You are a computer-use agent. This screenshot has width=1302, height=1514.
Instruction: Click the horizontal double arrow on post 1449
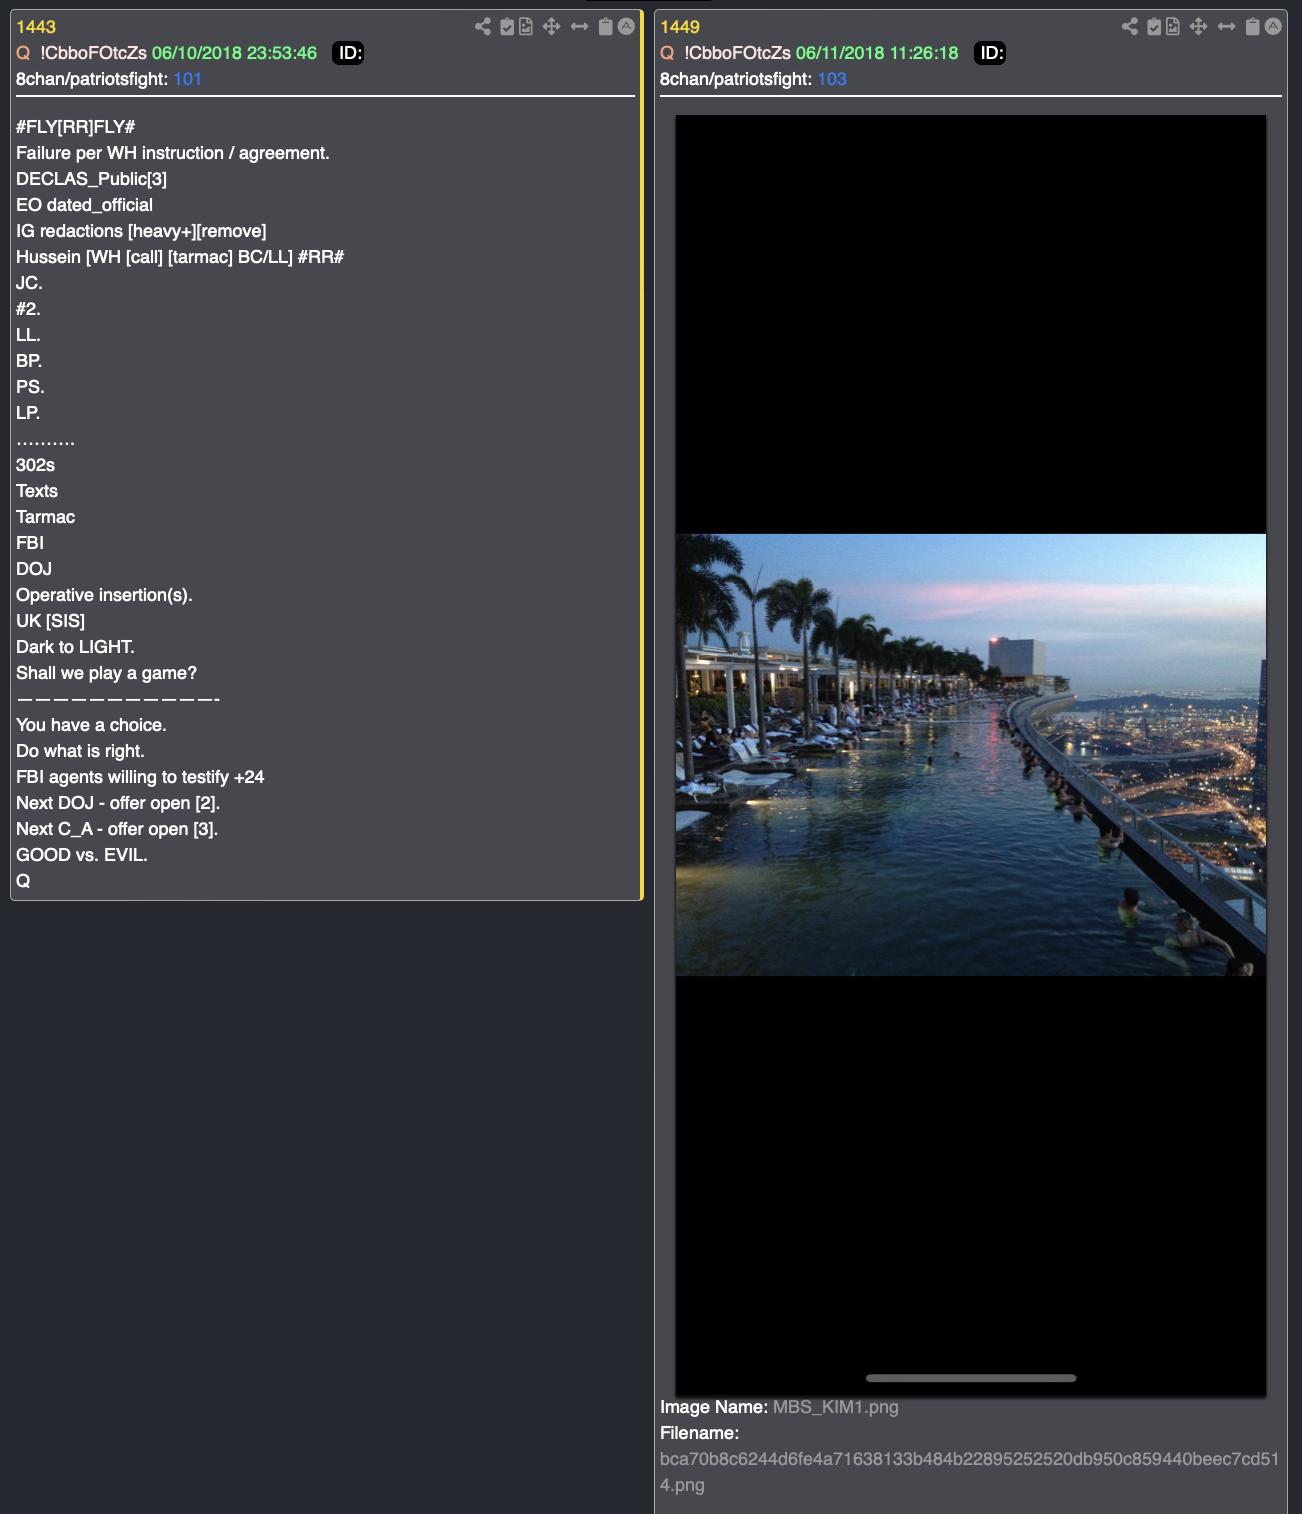[x=1226, y=27]
